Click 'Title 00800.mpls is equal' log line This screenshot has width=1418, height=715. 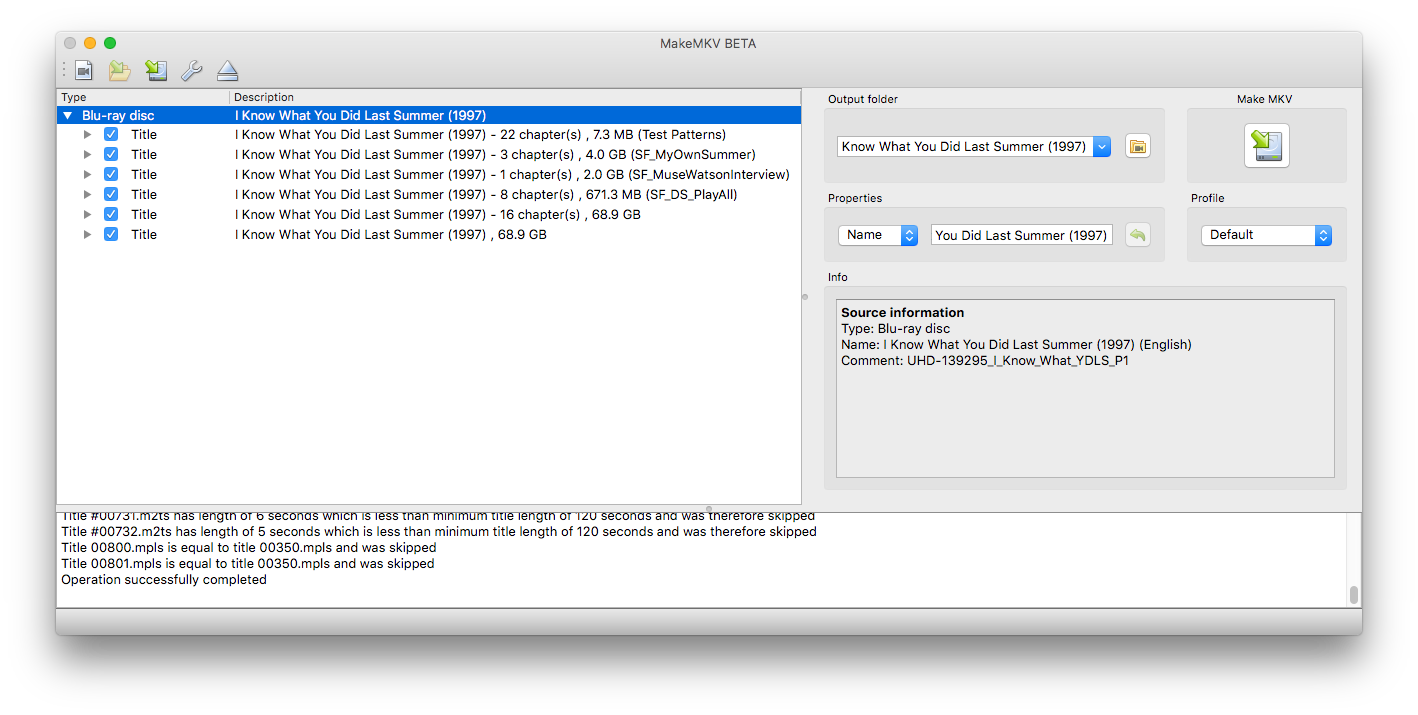pyautogui.click(x=249, y=548)
